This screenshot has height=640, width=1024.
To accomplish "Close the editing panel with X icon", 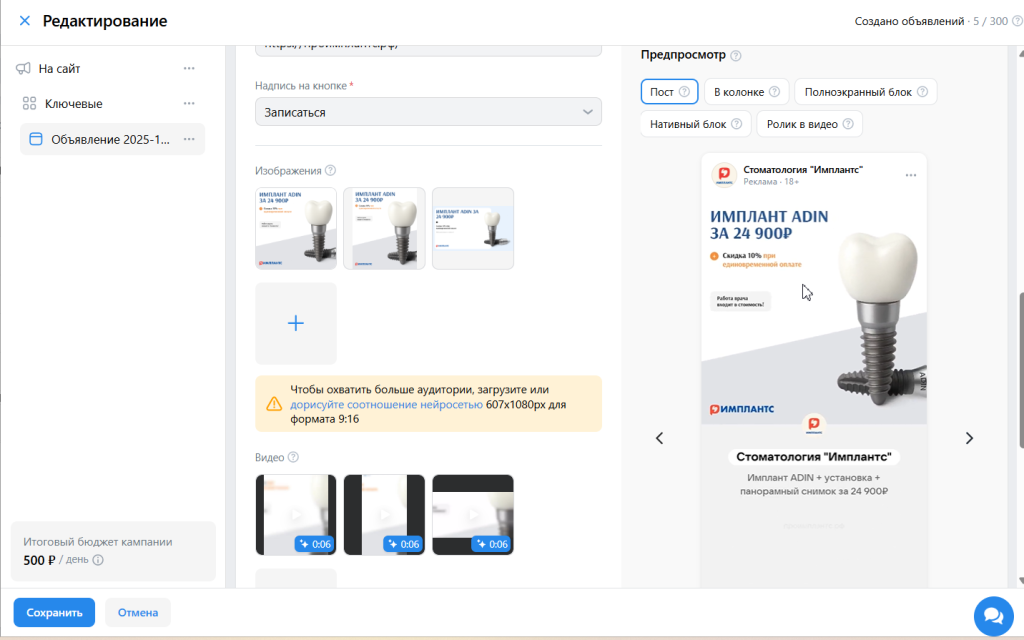I will [x=25, y=21].
